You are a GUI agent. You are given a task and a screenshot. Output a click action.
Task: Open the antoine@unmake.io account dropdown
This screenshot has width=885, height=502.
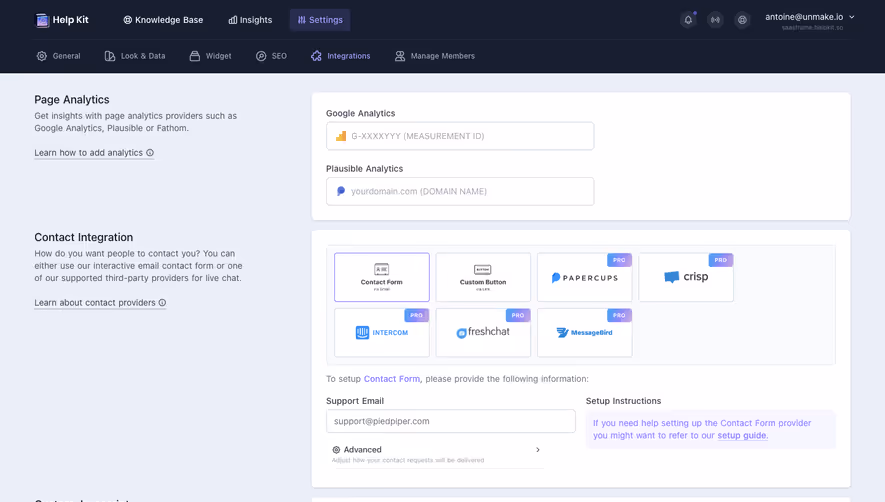pyautogui.click(x=809, y=20)
